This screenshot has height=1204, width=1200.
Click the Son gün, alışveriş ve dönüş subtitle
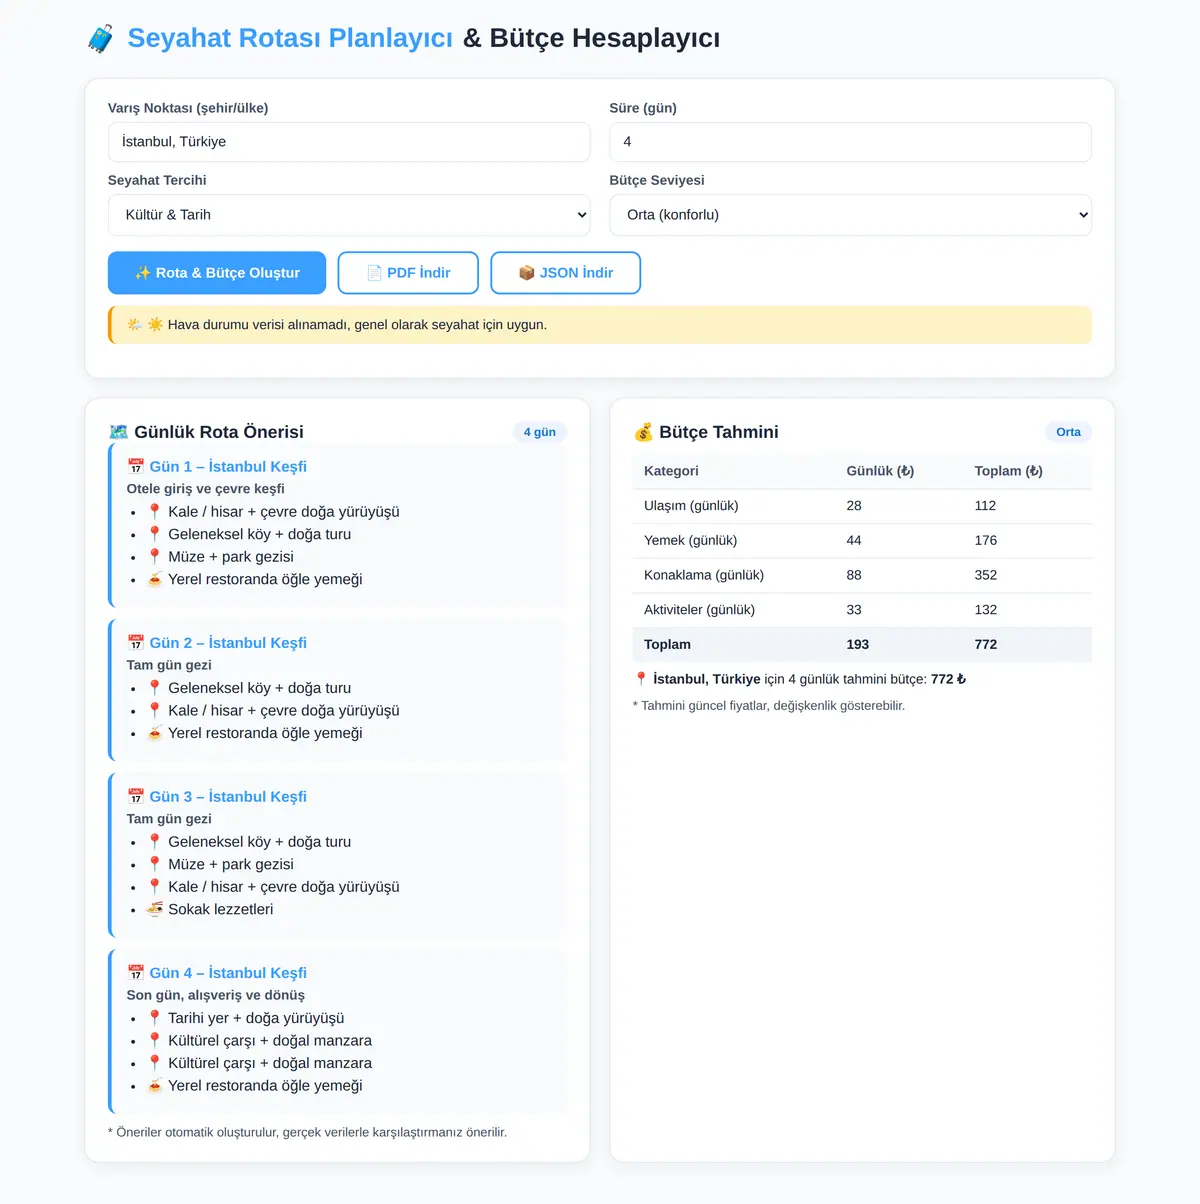[216, 995]
